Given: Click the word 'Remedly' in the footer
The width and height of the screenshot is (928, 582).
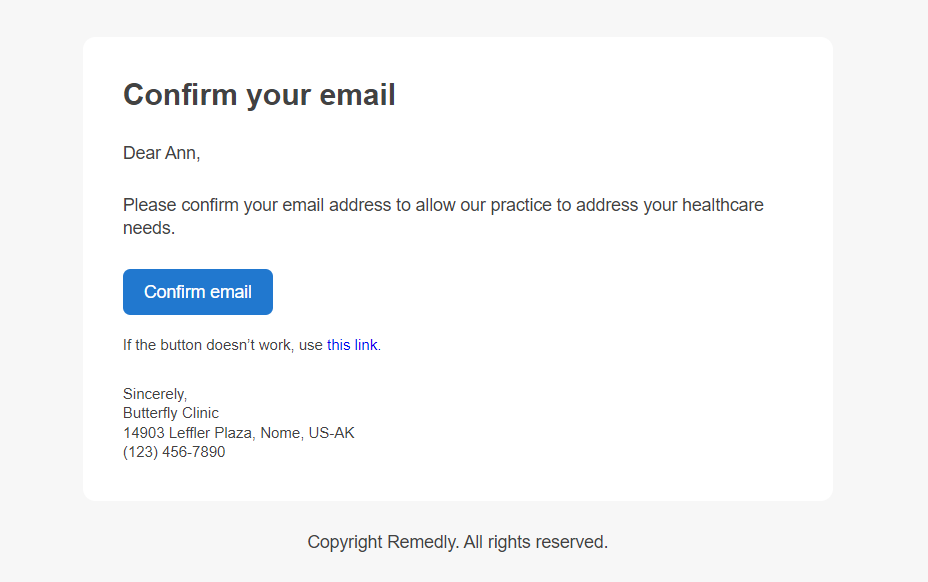Looking at the screenshot, I should 423,542.
